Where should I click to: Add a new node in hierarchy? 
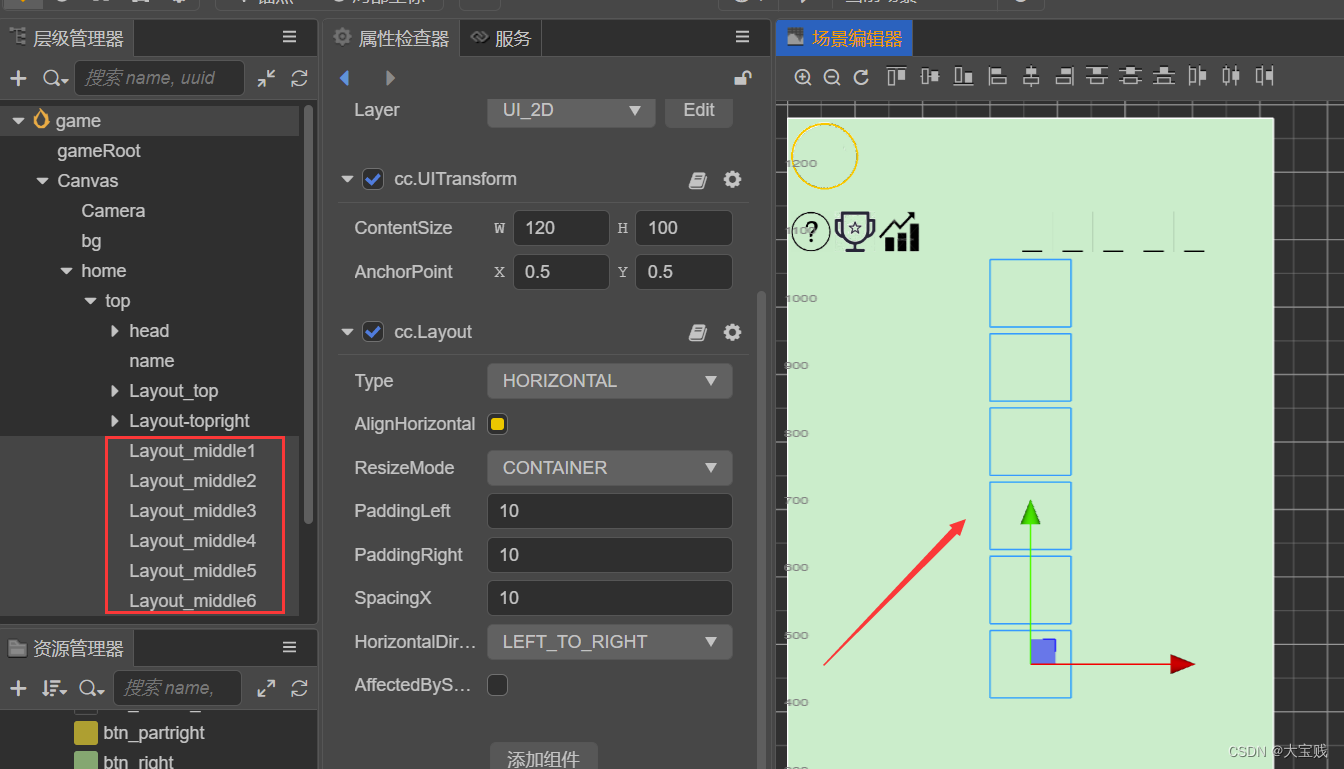click(x=18, y=78)
